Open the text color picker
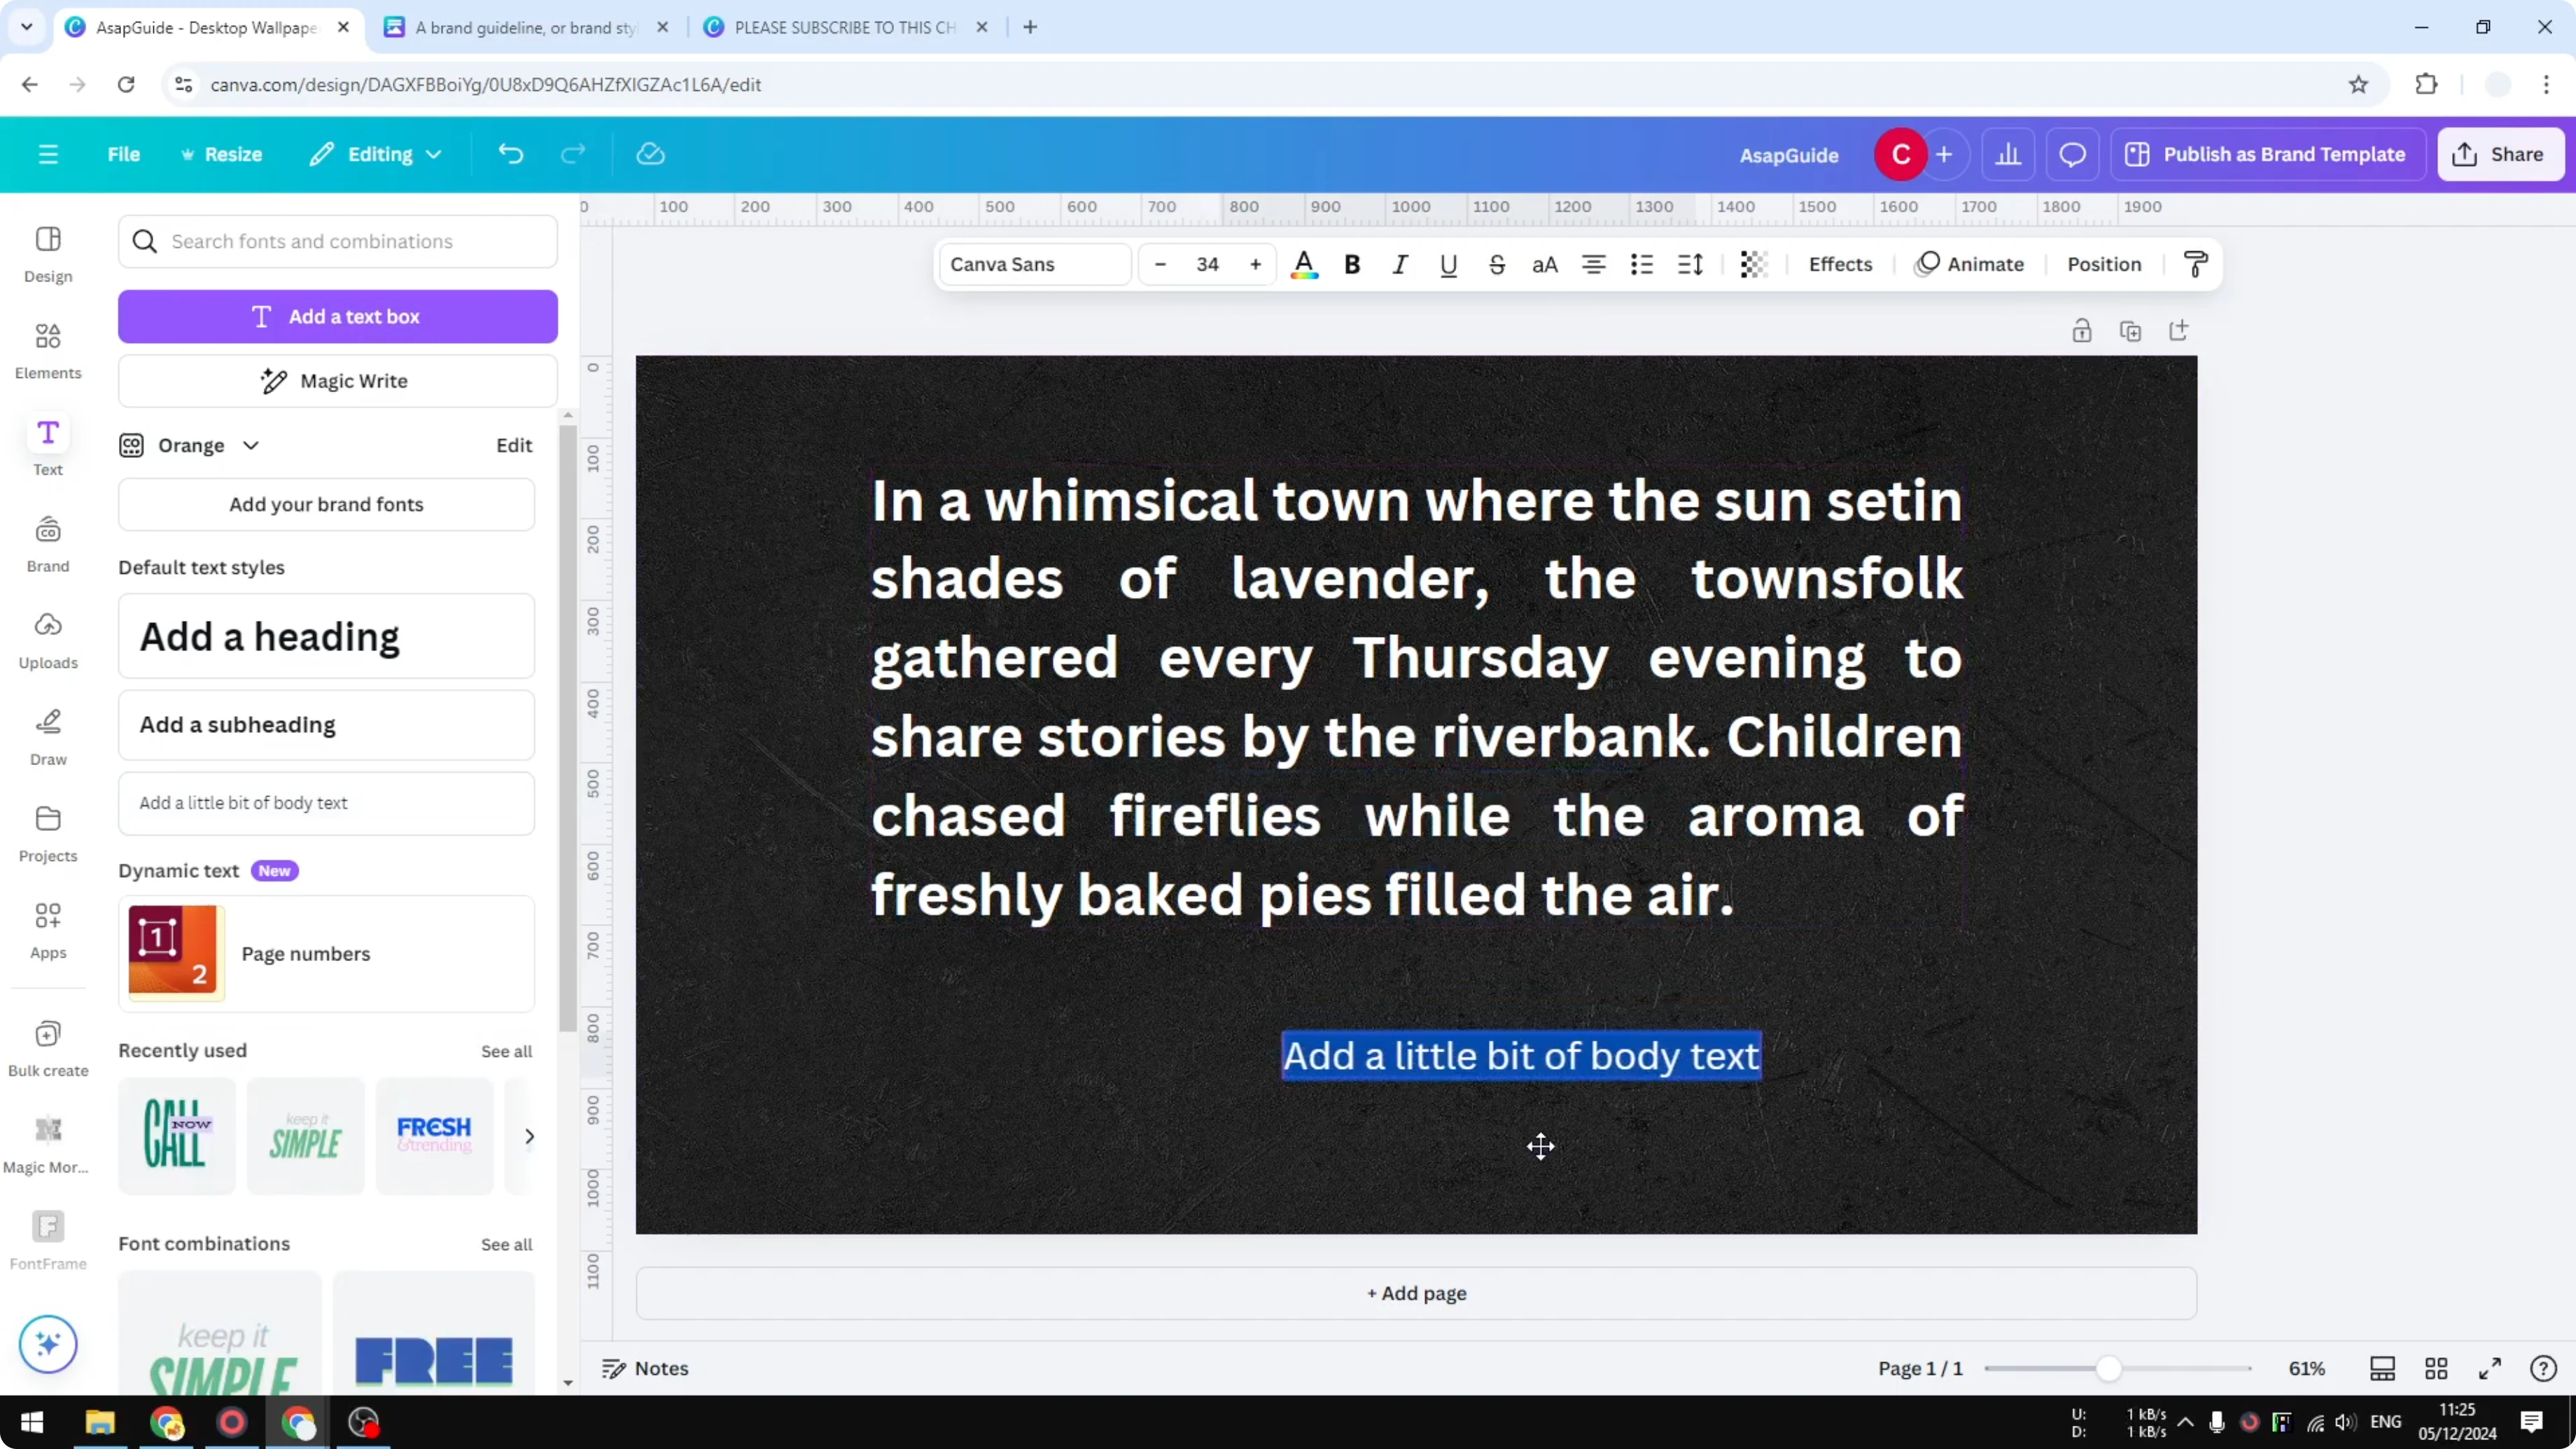 click(x=1304, y=264)
